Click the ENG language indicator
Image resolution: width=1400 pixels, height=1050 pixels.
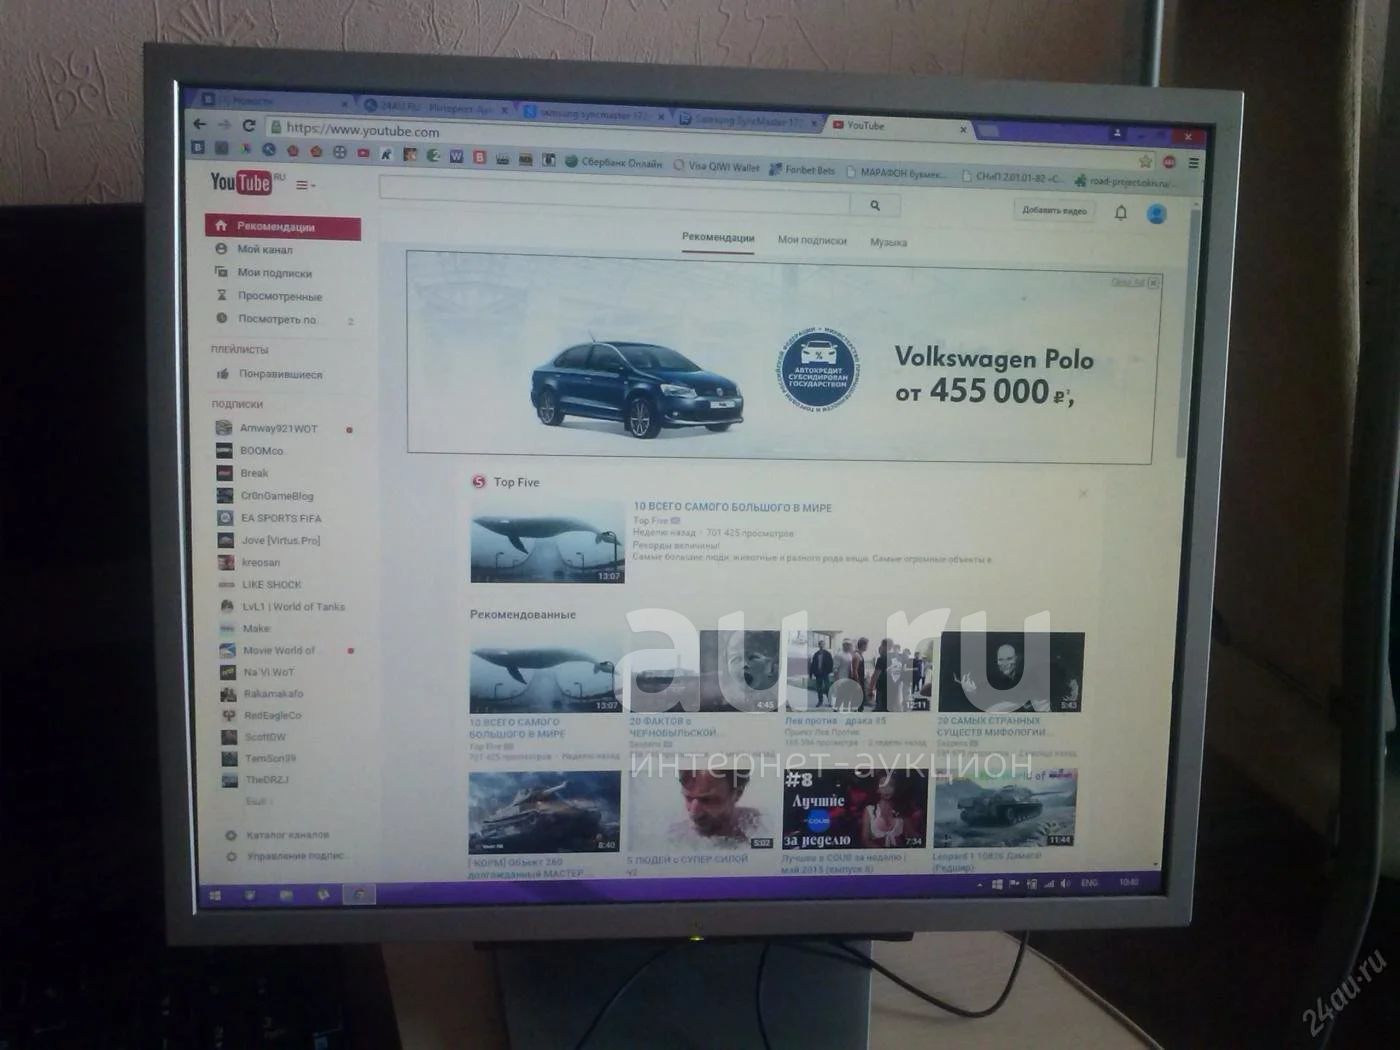pyautogui.click(x=1090, y=884)
